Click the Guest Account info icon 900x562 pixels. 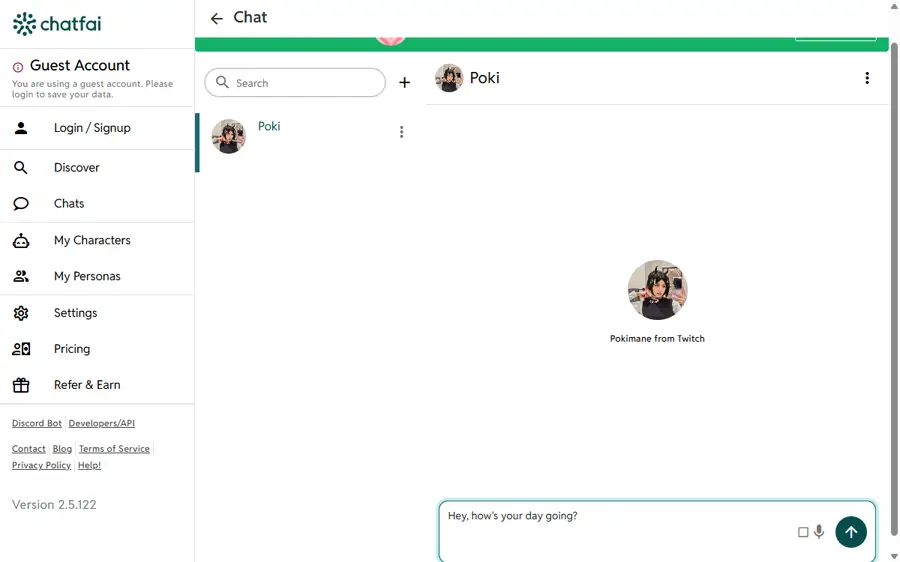tap(18, 67)
